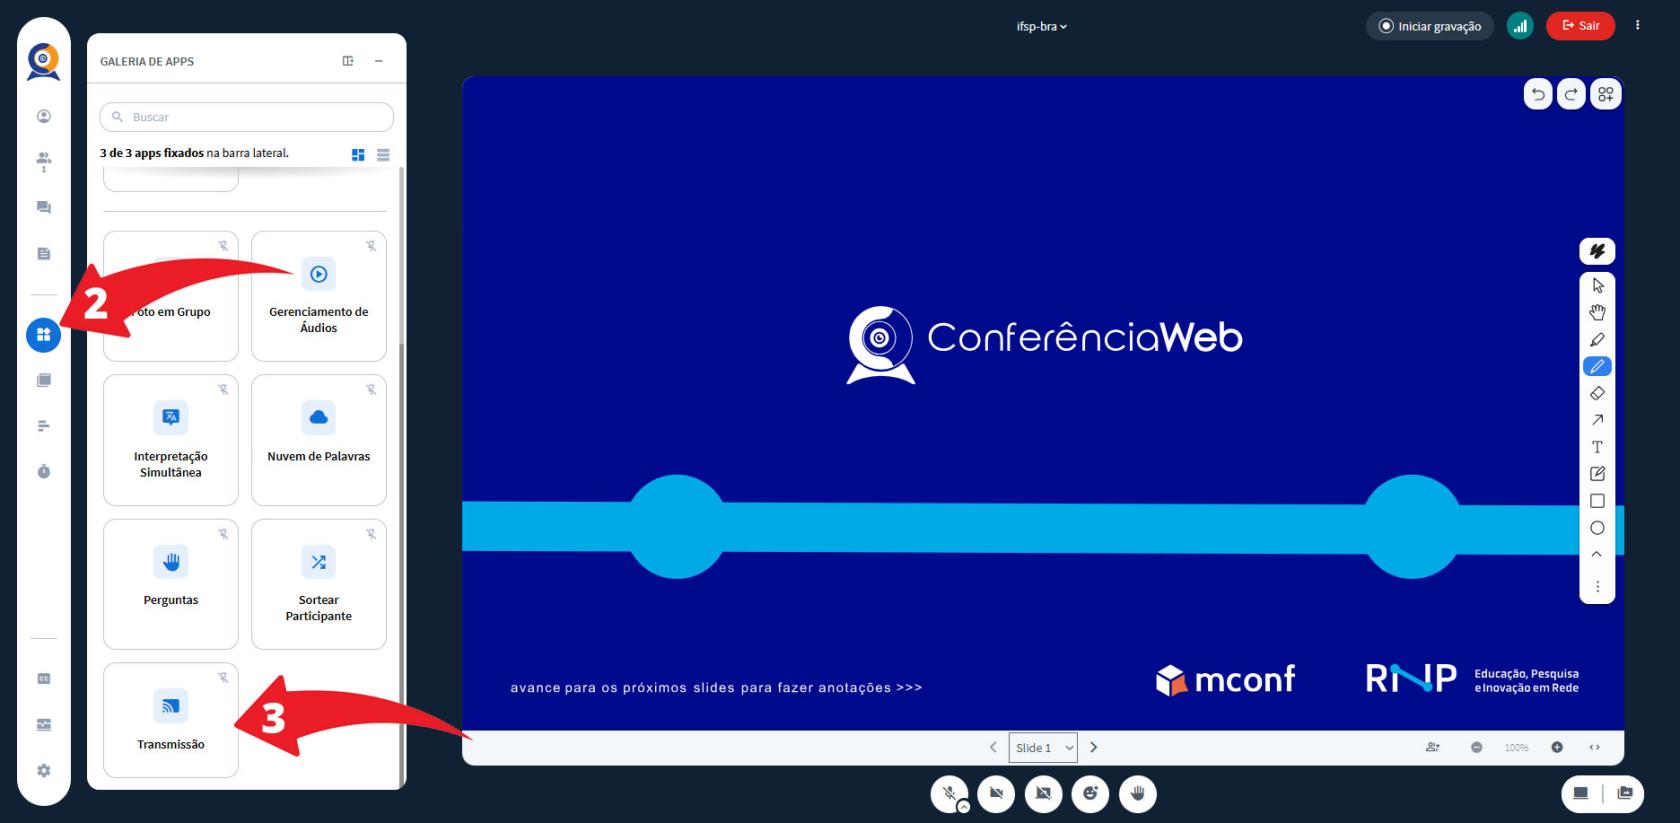Pick the sticky note tool
The width and height of the screenshot is (1680, 823).
pyautogui.click(x=1597, y=474)
